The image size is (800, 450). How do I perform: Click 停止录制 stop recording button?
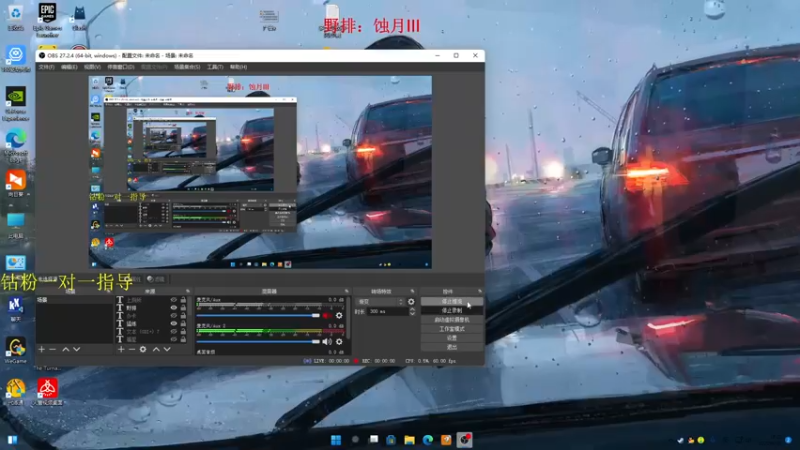pos(452,311)
